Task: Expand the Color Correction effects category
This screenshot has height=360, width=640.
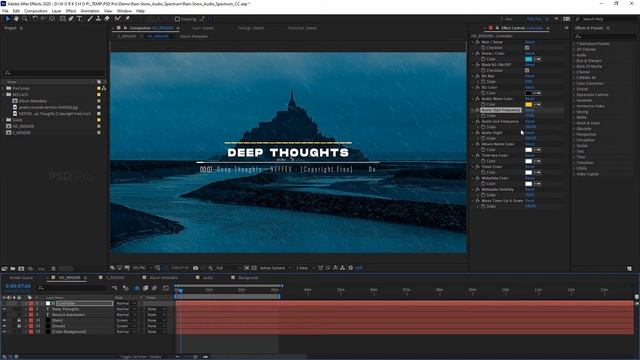Action: pyautogui.click(x=574, y=83)
